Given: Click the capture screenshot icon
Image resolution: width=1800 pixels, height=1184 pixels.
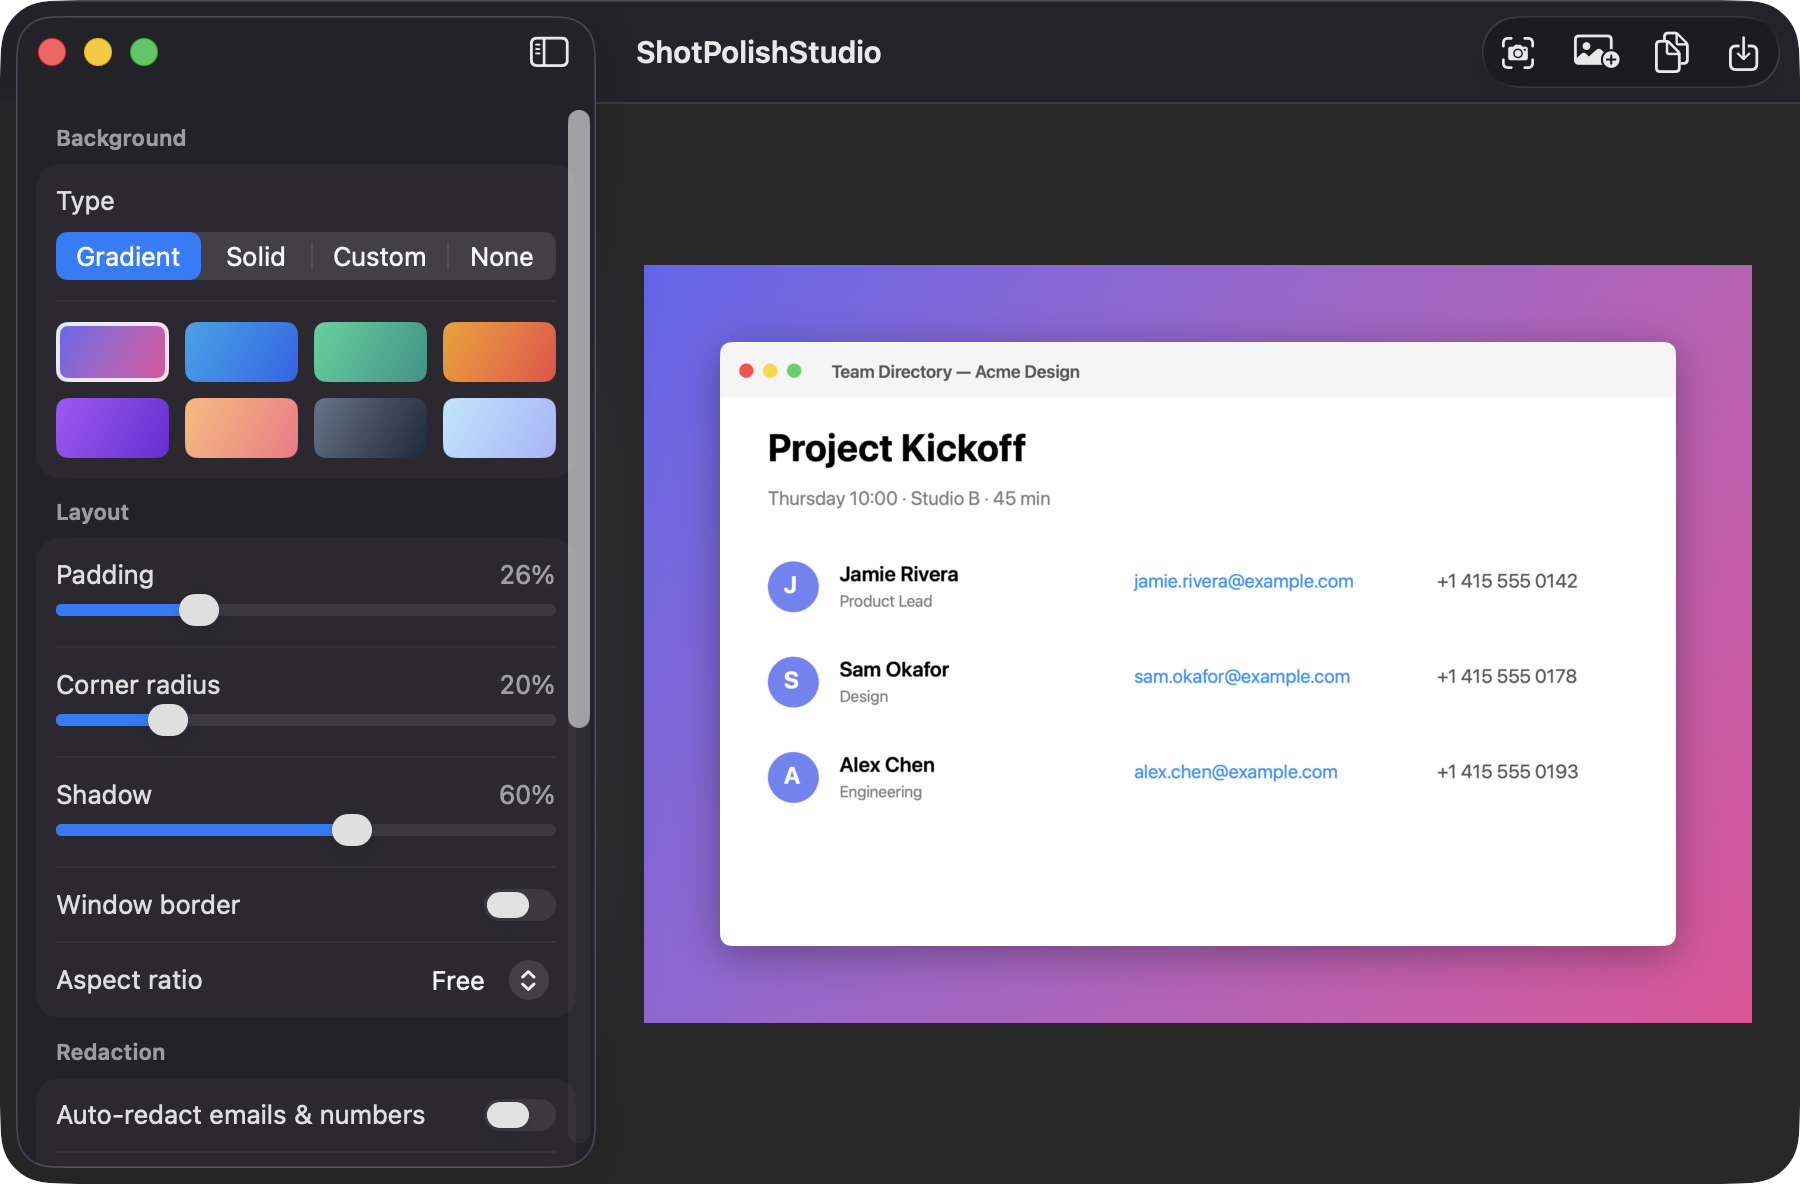Looking at the screenshot, I should tap(1518, 52).
